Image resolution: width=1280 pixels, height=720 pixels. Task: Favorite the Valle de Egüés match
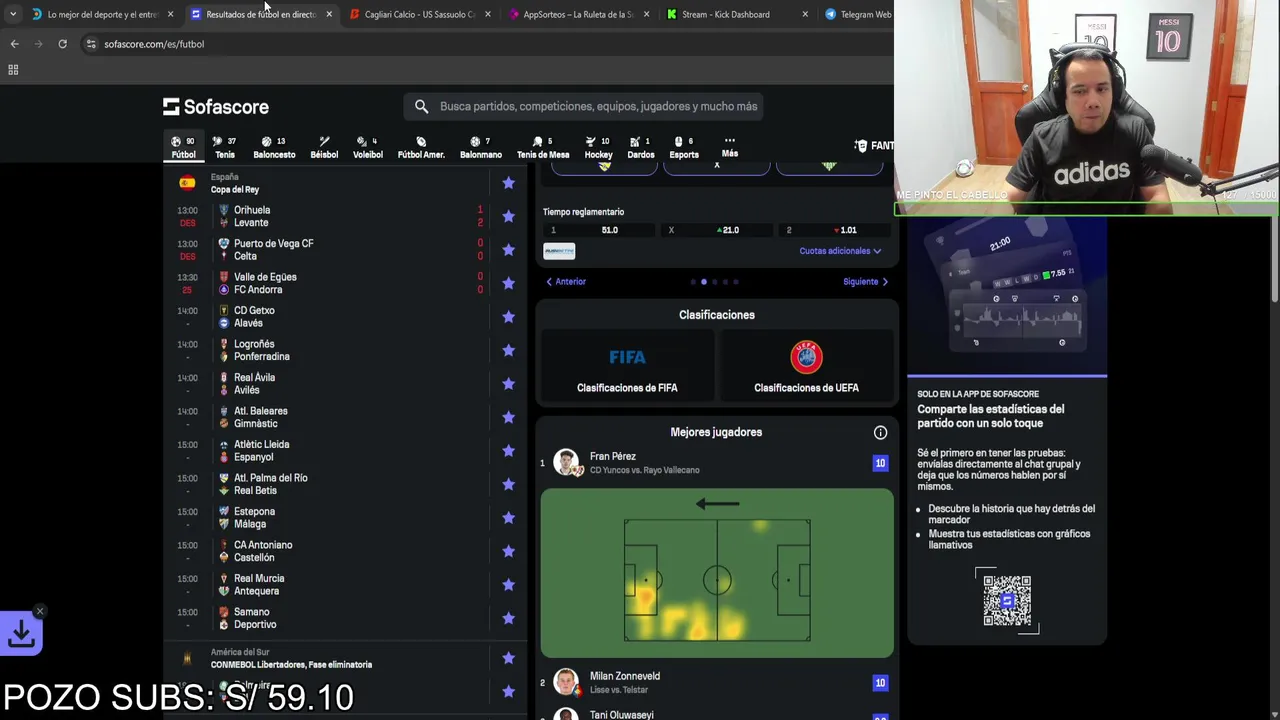tap(508, 283)
